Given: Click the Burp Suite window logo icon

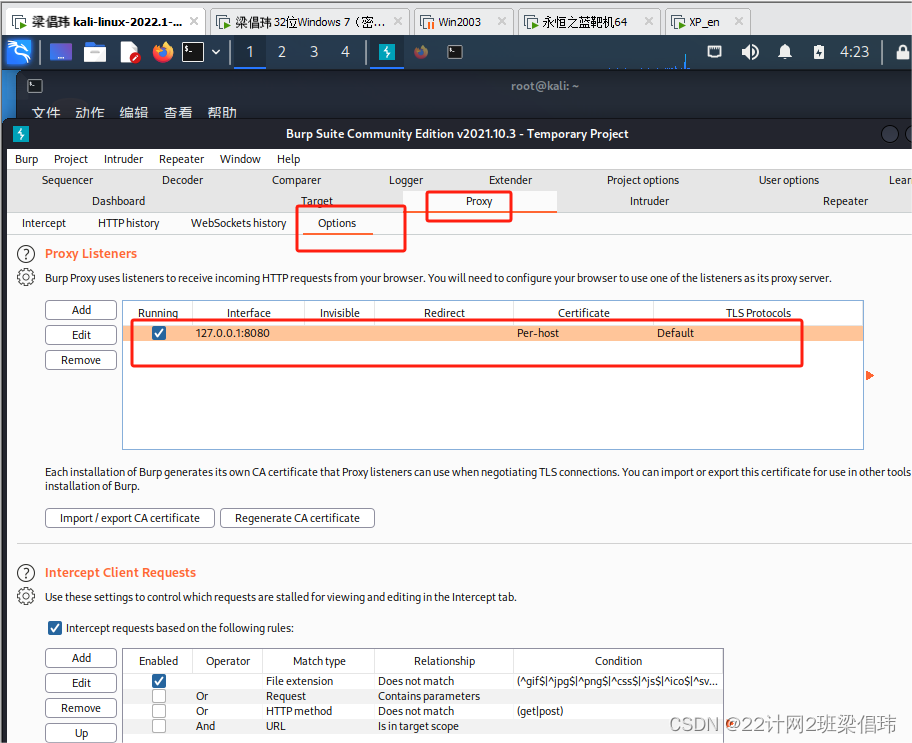Looking at the screenshot, I should (21, 134).
